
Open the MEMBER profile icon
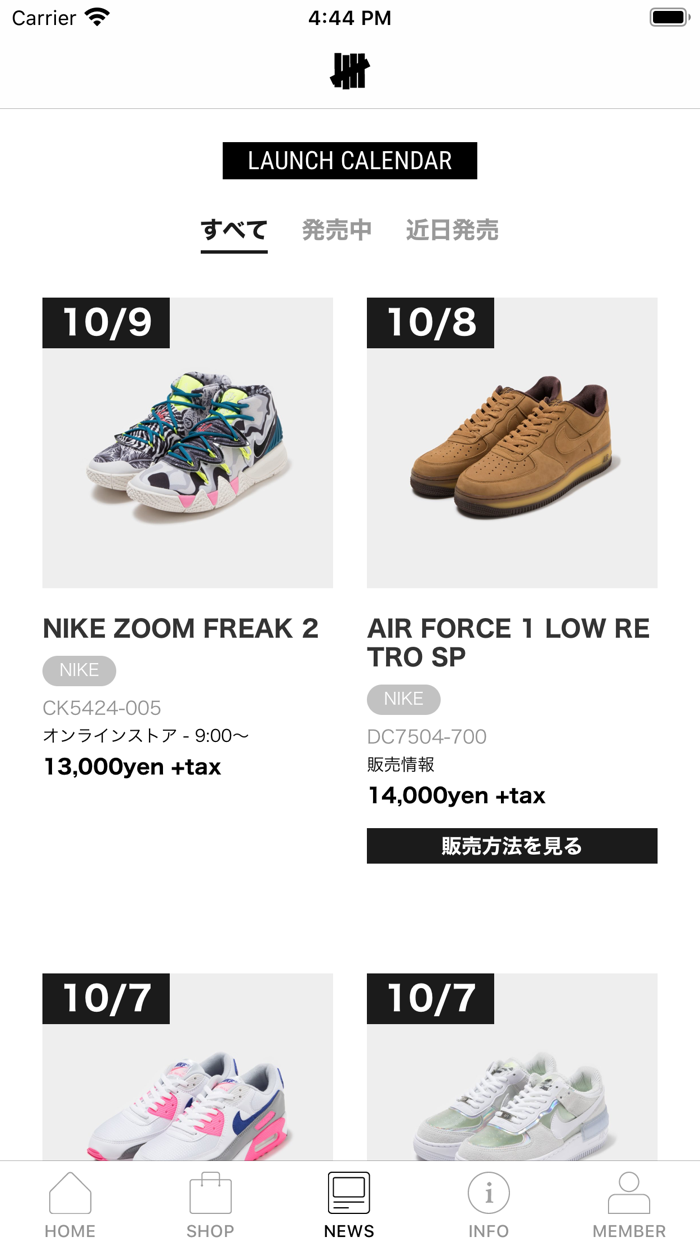click(x=629, y=1193)
